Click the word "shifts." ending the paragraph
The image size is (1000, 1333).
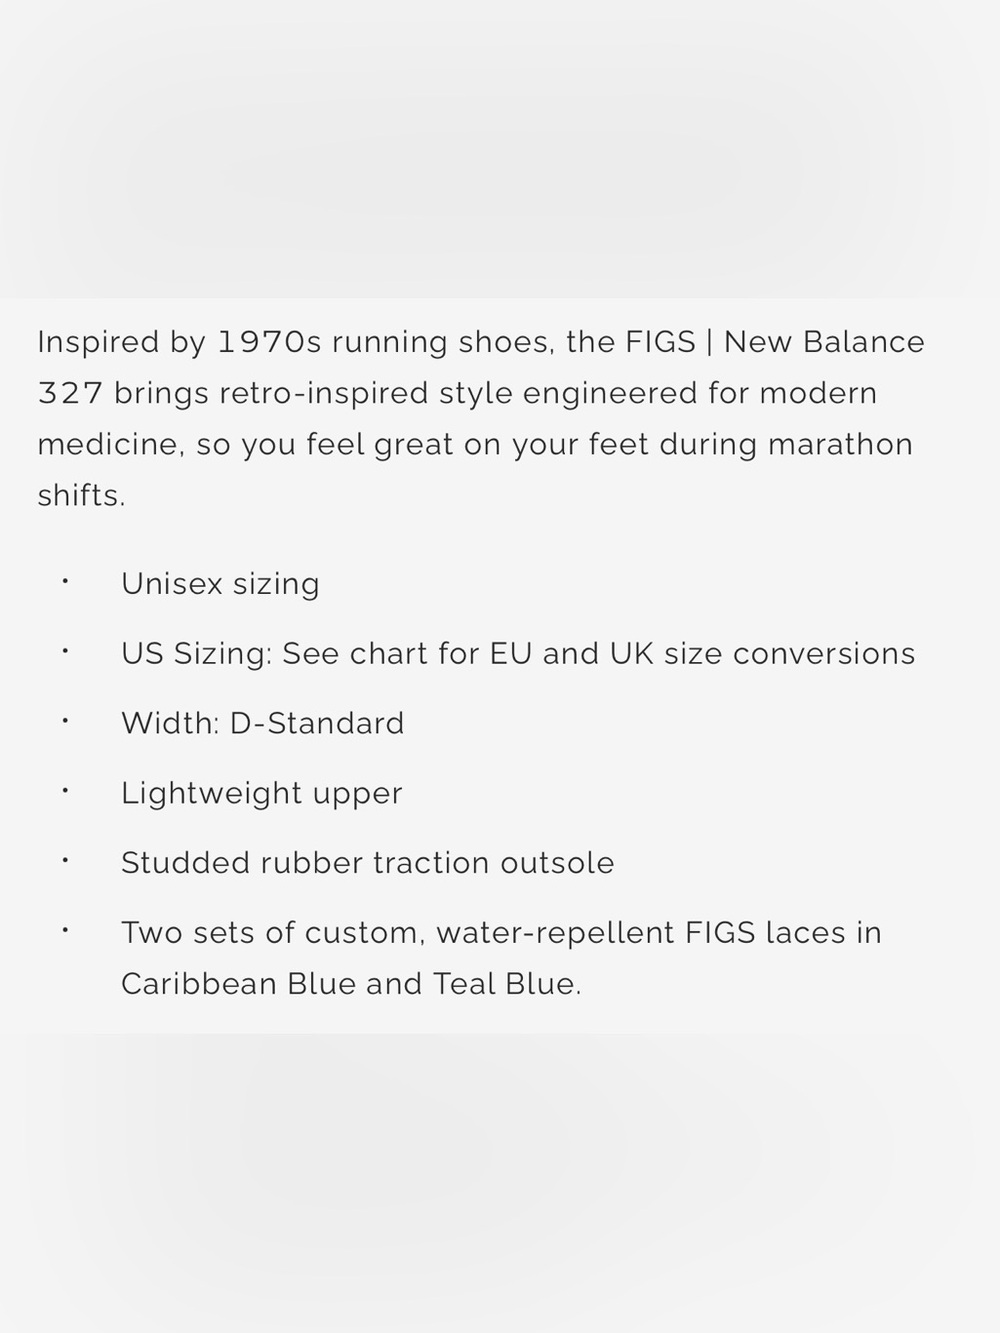click(82, 495)
